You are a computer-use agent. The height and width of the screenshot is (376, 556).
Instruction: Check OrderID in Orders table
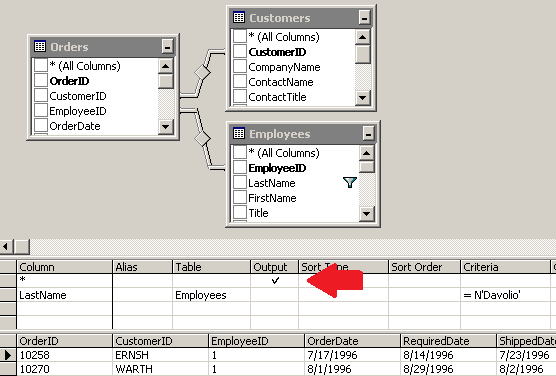click(x=41, y=81)
